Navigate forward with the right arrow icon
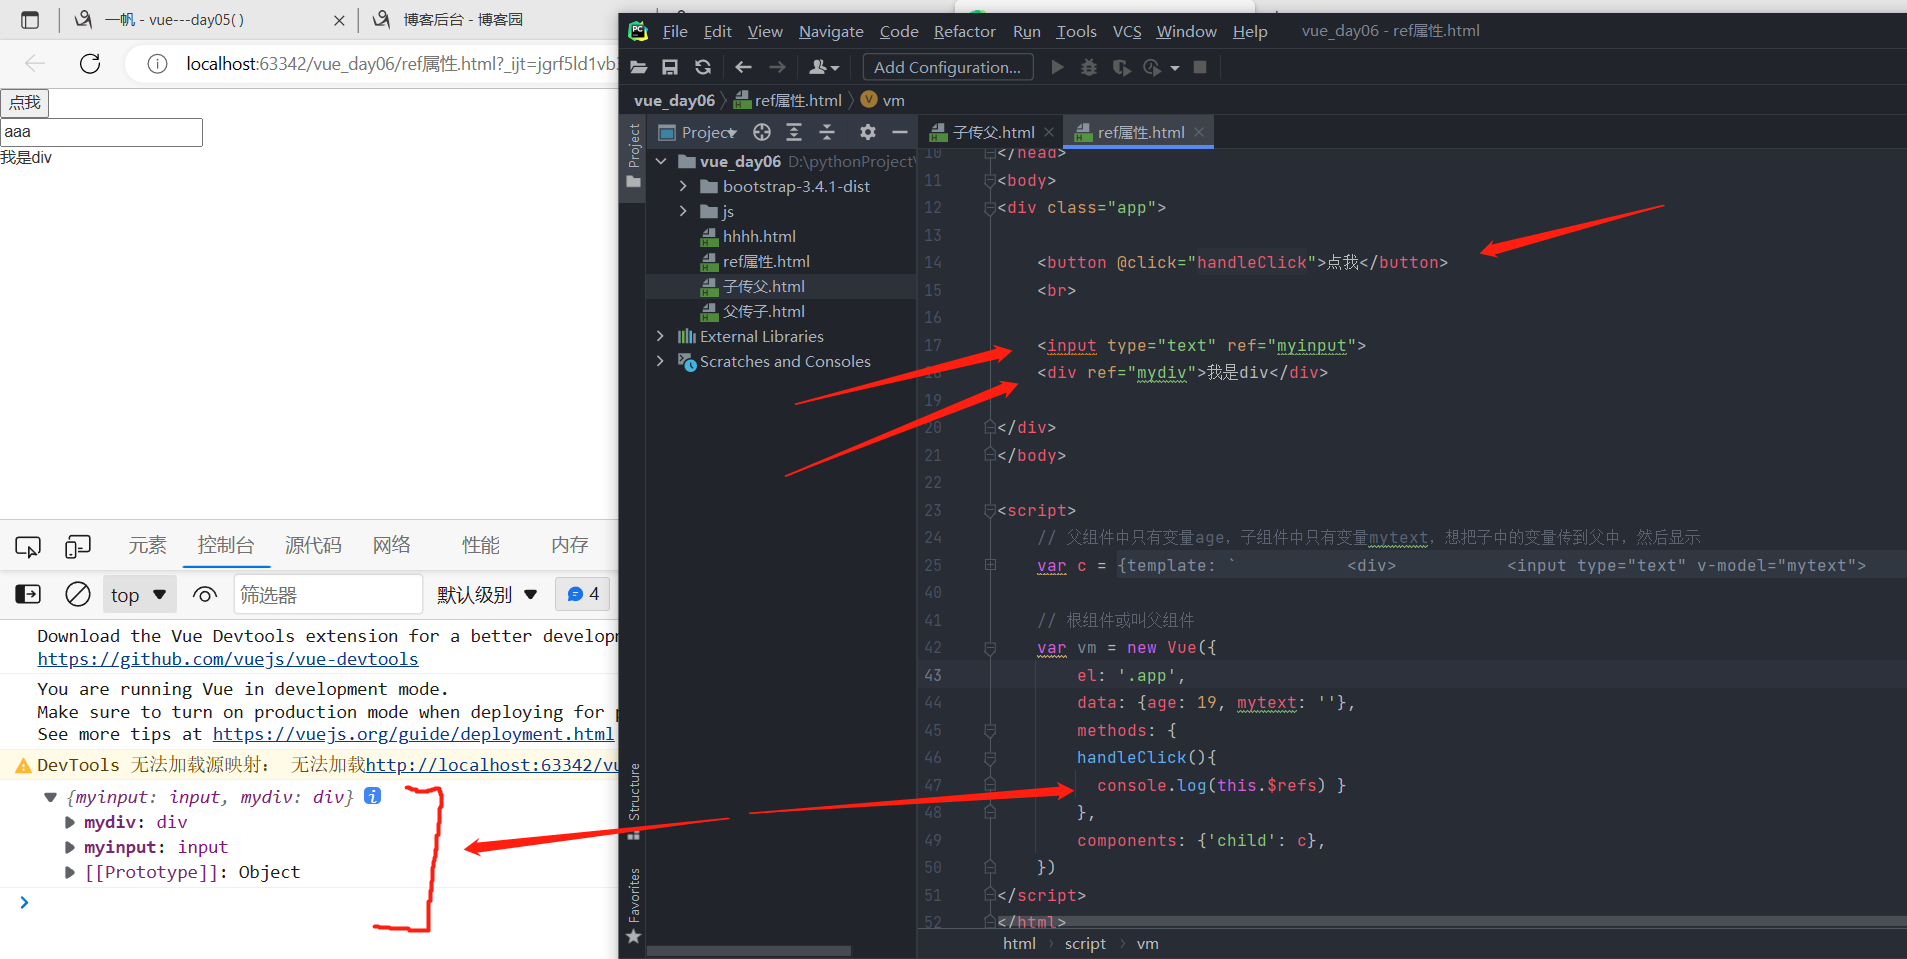This screenshot has width=1907, height=959. [x=777, y=67]
